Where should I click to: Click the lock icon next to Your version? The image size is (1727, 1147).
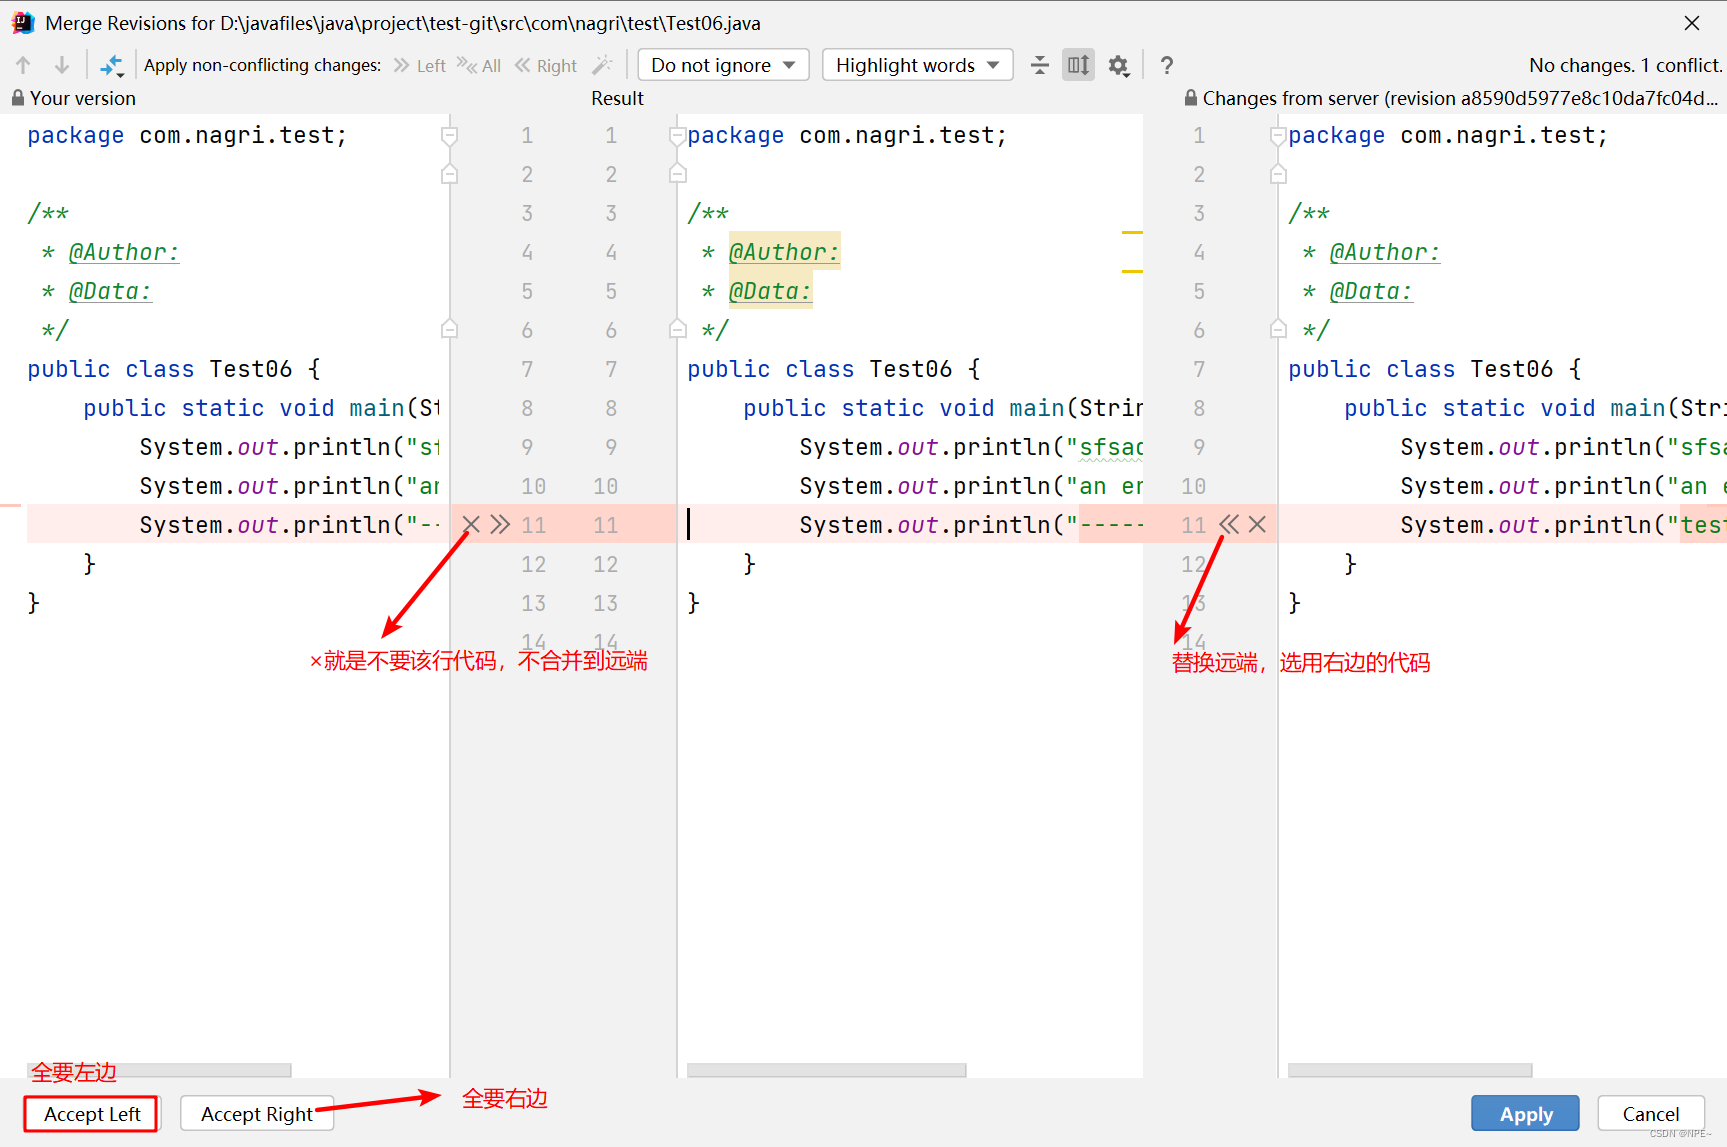(x=18, y=98)
